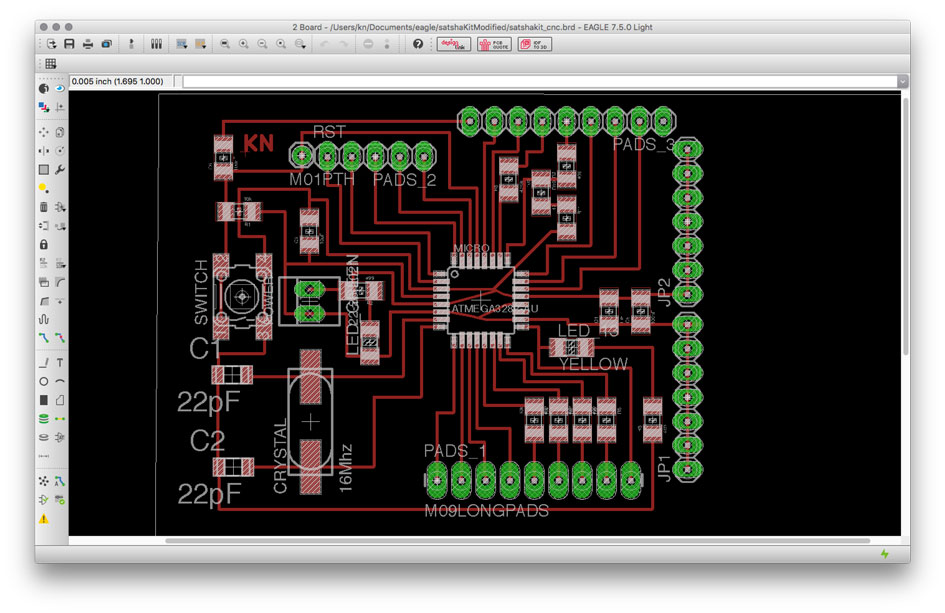The height and width of the screenshot is (613, 945).
Task: Click the Stop command icon
Action: pyautogui.click(x=368, y=44)
